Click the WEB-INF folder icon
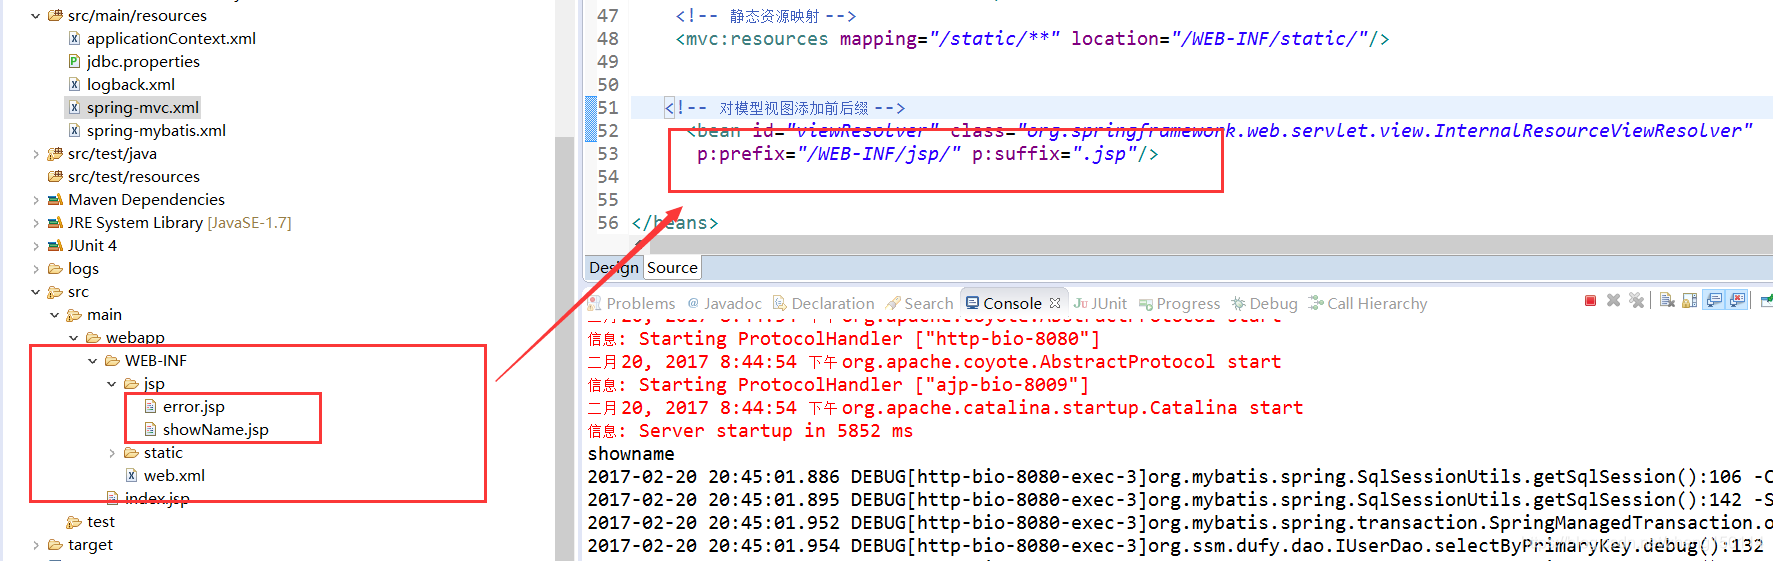Screen dimensions: 1773x561 [112, 361]
